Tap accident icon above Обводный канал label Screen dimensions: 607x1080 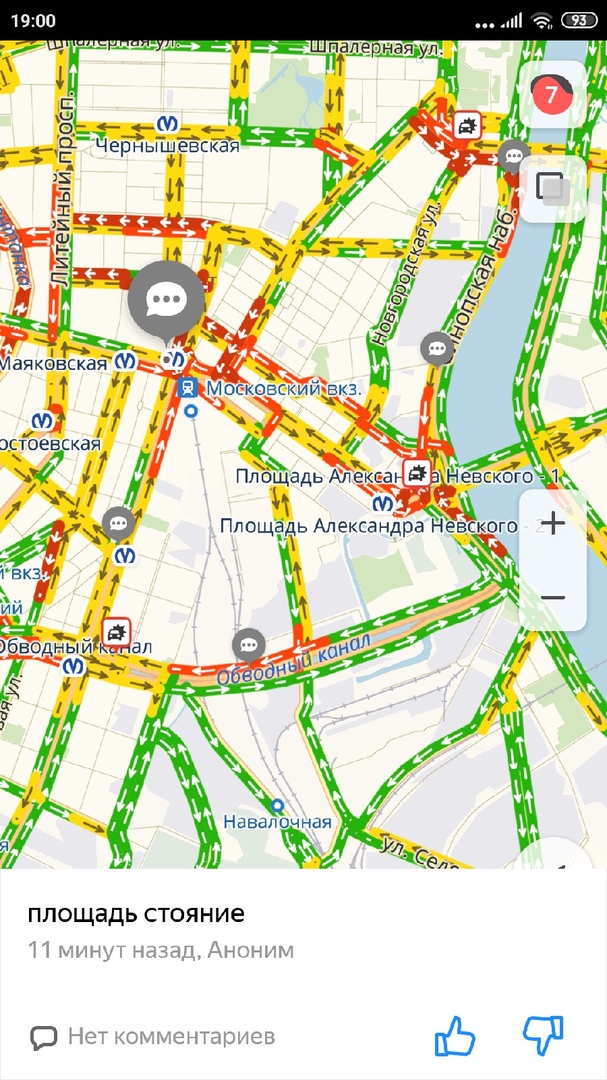pos(116,631)
